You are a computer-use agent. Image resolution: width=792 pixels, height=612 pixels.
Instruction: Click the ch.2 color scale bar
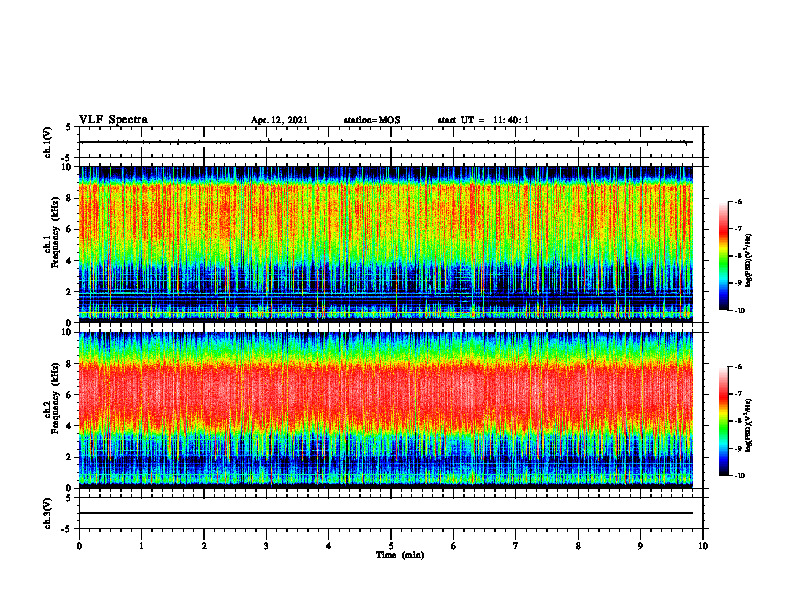[724, 421]
